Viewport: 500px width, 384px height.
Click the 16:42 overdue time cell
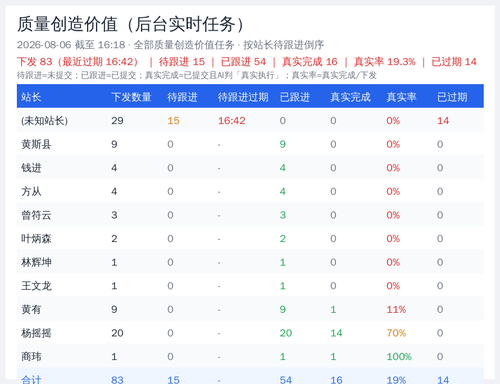coord(231,121)
